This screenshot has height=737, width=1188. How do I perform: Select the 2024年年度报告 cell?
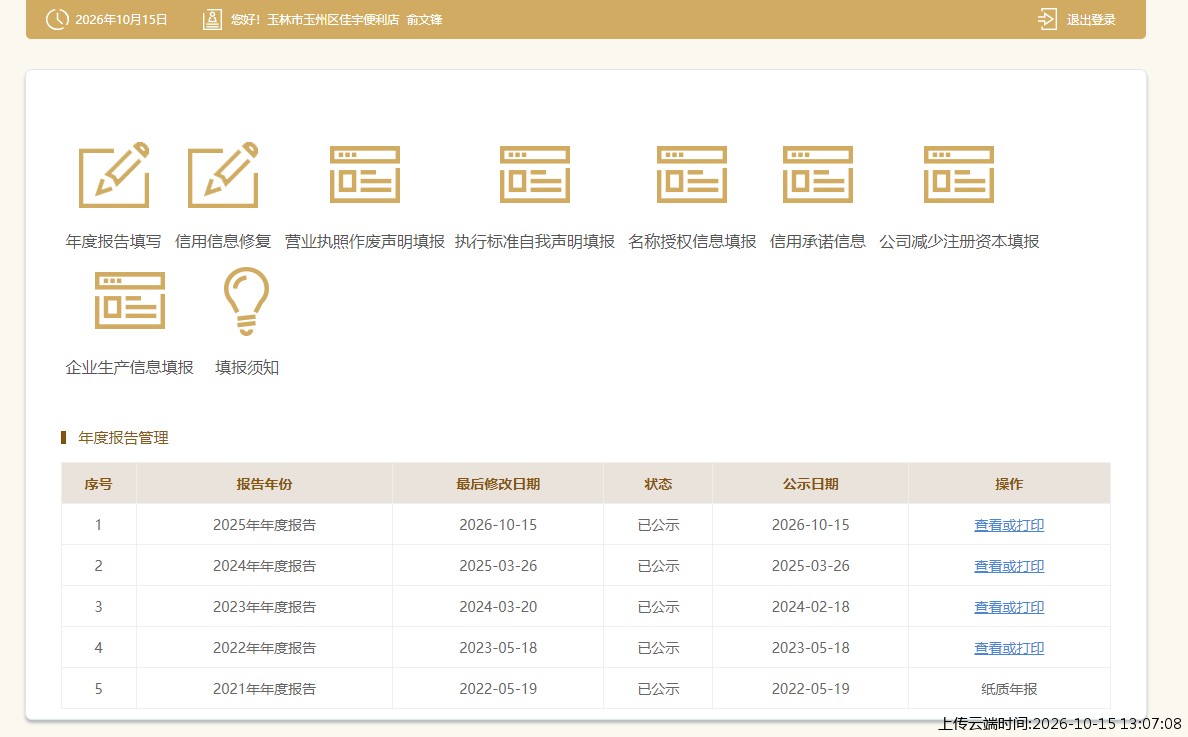click(264, 566)
